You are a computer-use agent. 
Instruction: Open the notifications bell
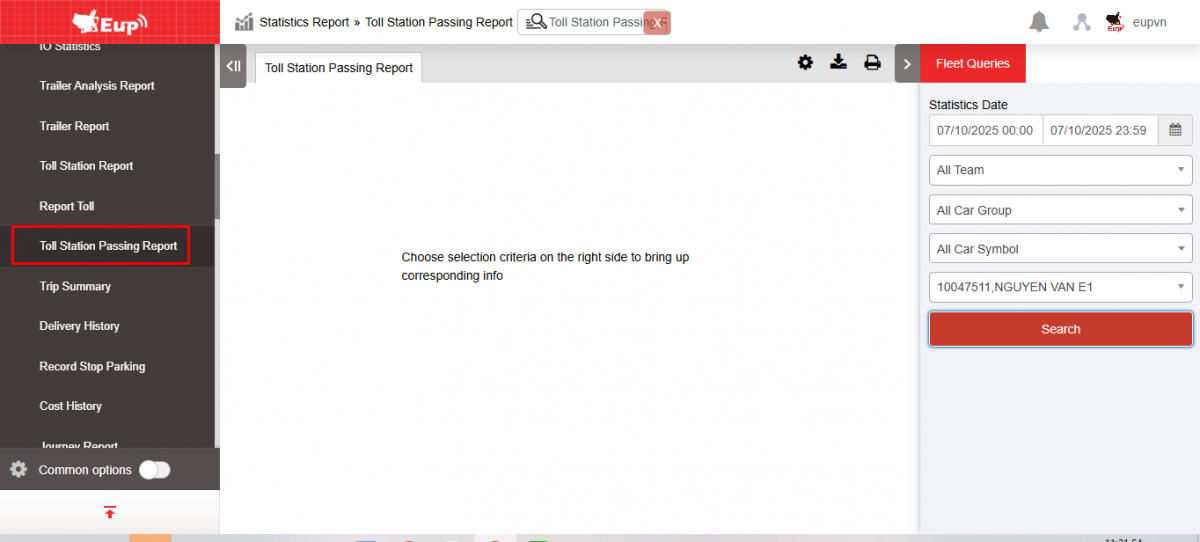click(x=1039, y=22)
